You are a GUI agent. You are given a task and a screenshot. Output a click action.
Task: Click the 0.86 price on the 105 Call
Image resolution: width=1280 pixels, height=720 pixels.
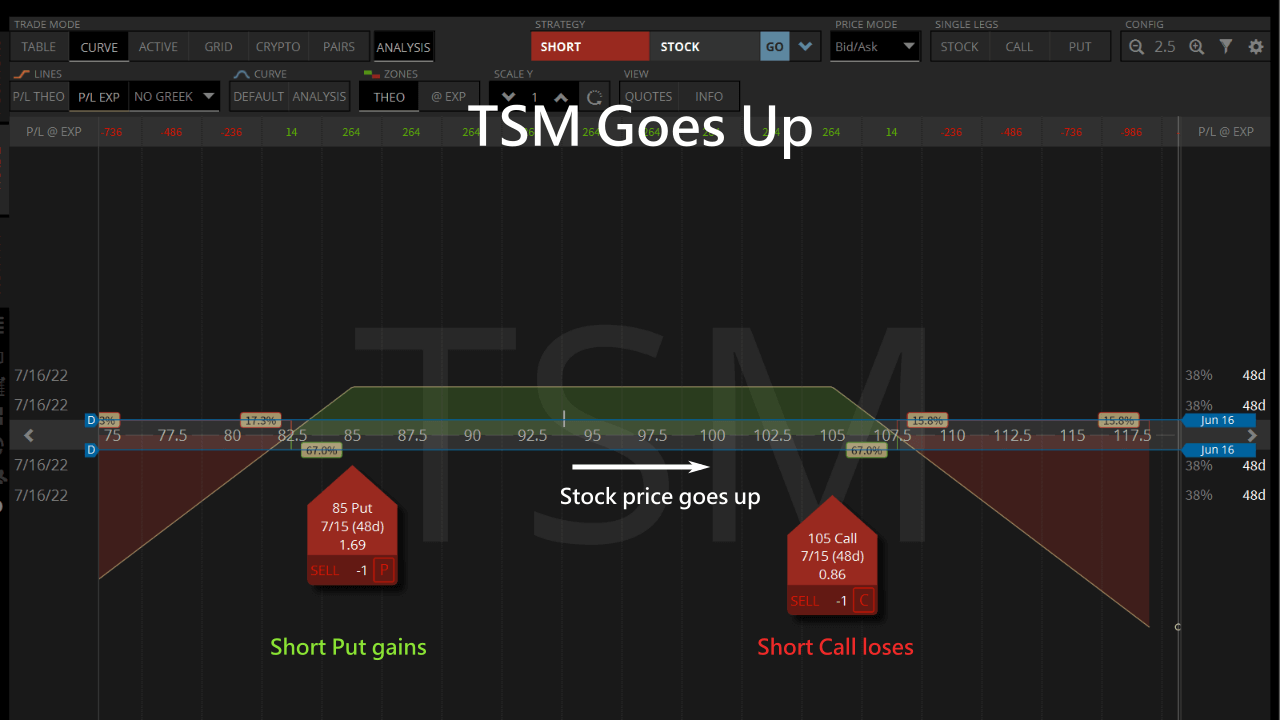[832, 575]
